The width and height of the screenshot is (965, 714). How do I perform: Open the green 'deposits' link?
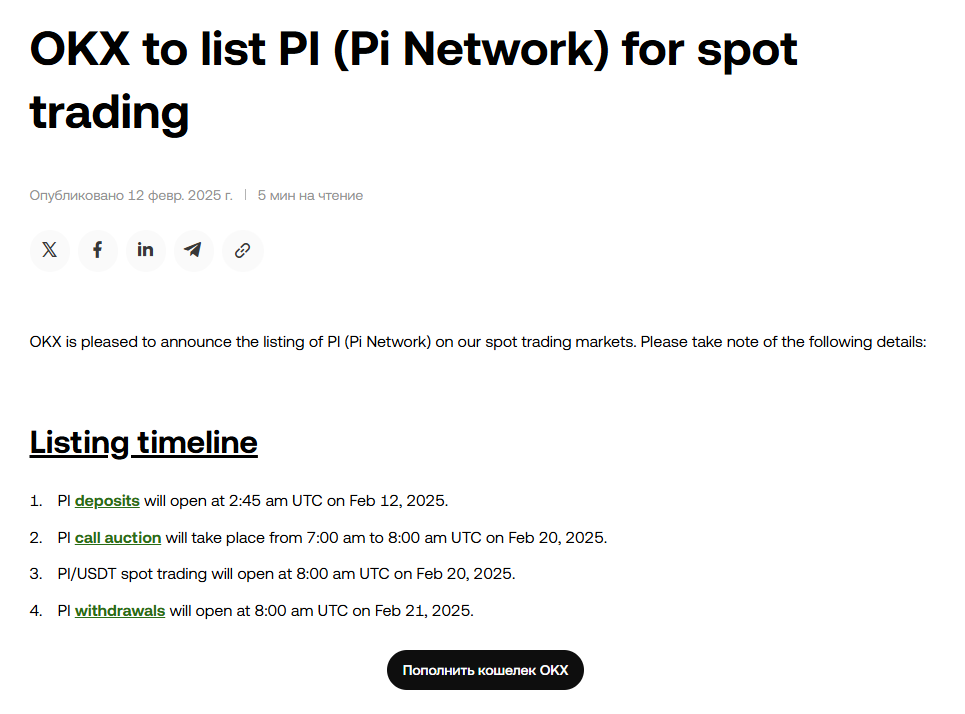[107, 501]
